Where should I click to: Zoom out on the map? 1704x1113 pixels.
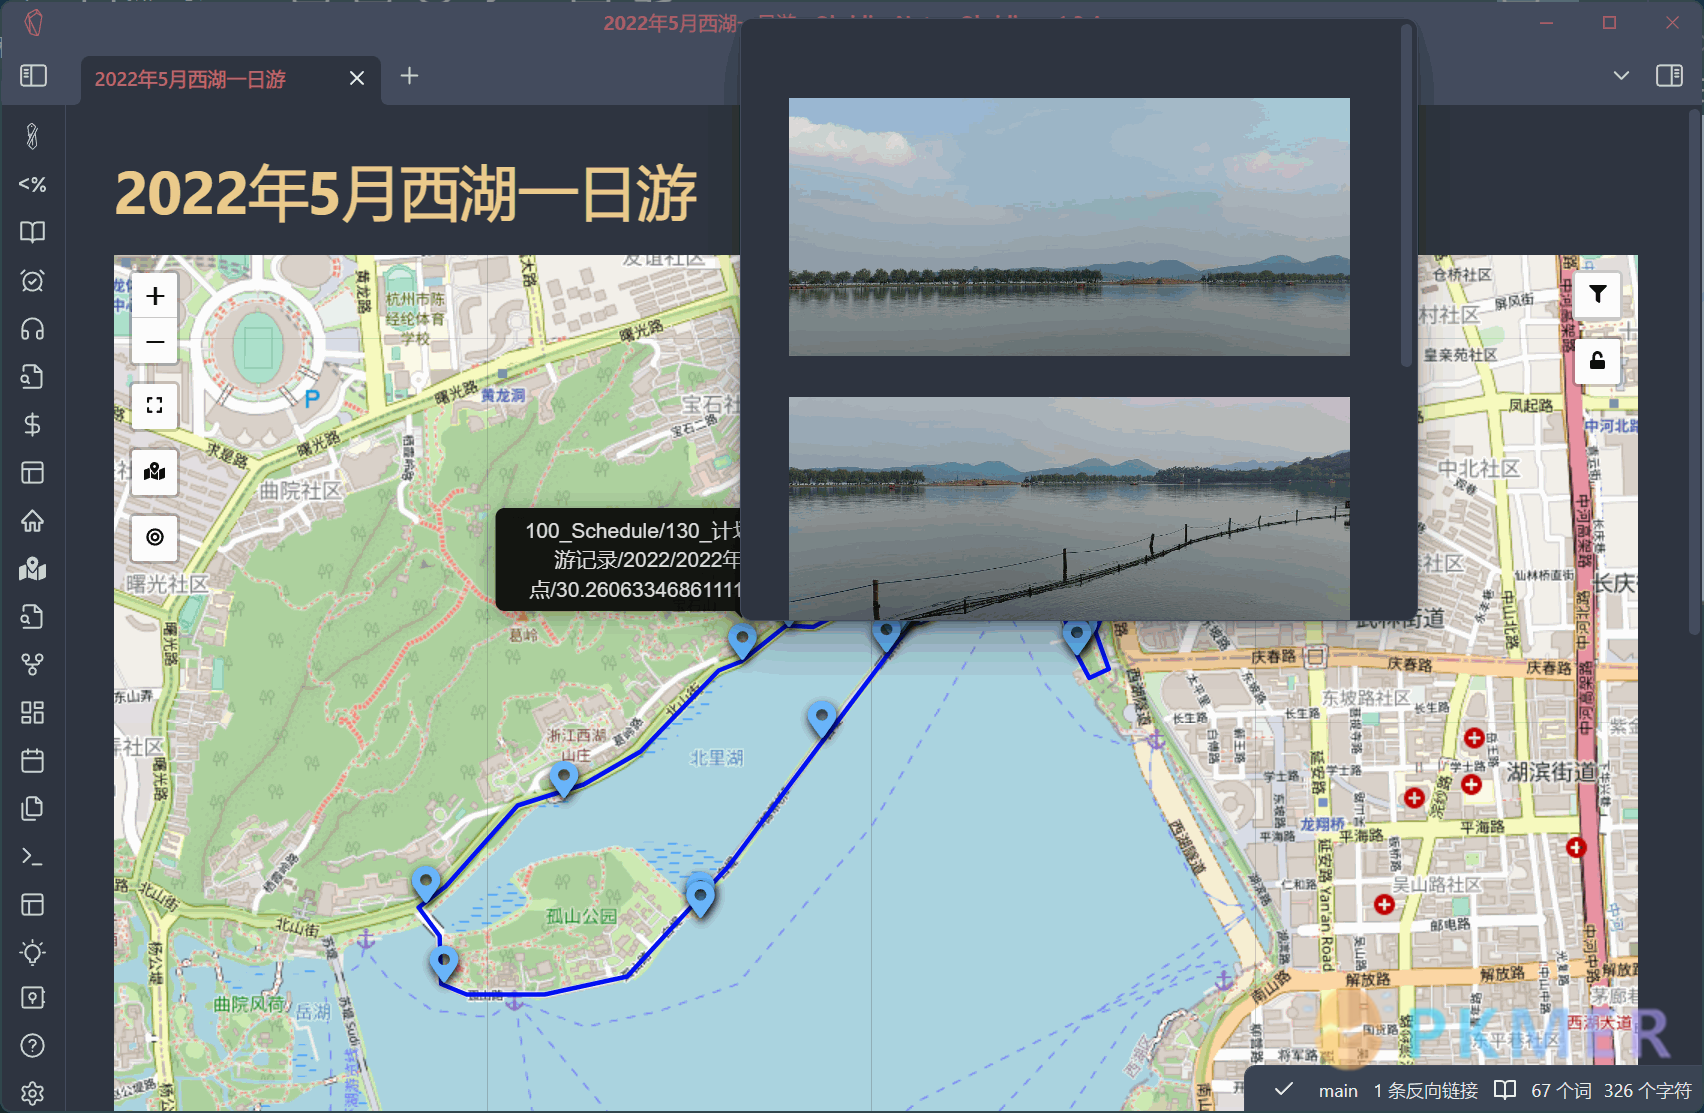click(155, 341)
